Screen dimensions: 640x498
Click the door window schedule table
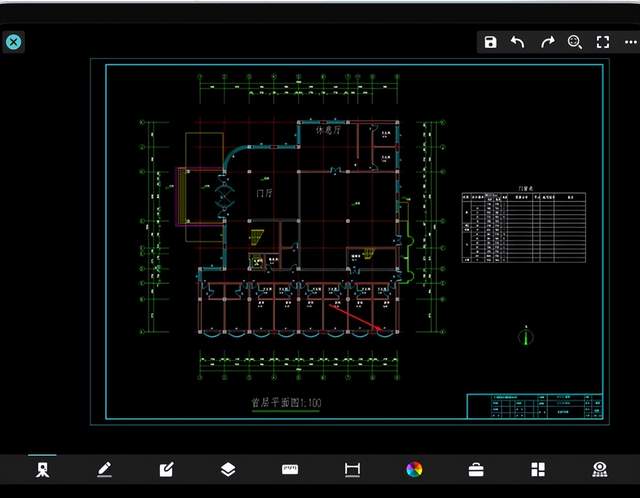click(x=524, y=227)
